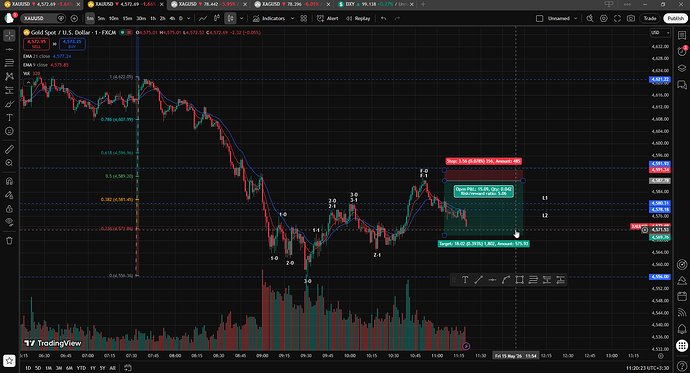Click the Publish button

675,18
